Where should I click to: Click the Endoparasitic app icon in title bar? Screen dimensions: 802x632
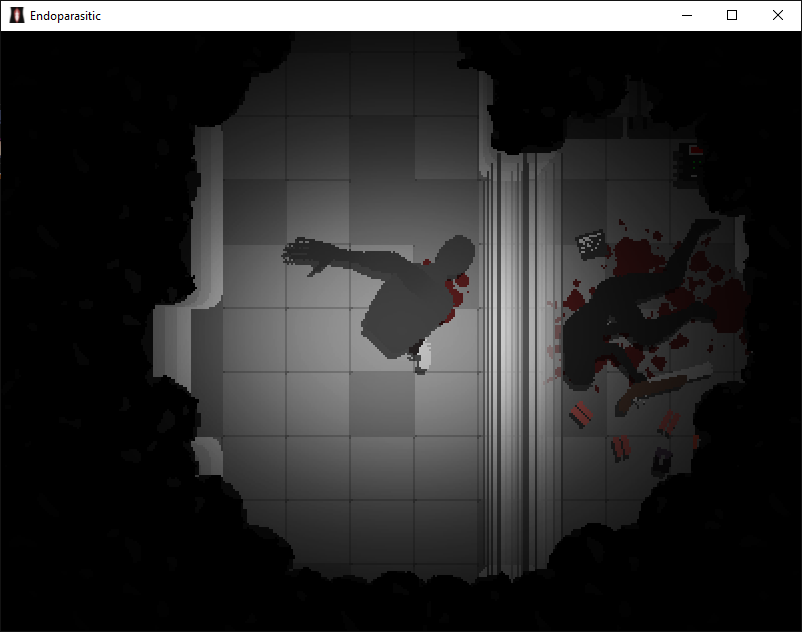17,15
